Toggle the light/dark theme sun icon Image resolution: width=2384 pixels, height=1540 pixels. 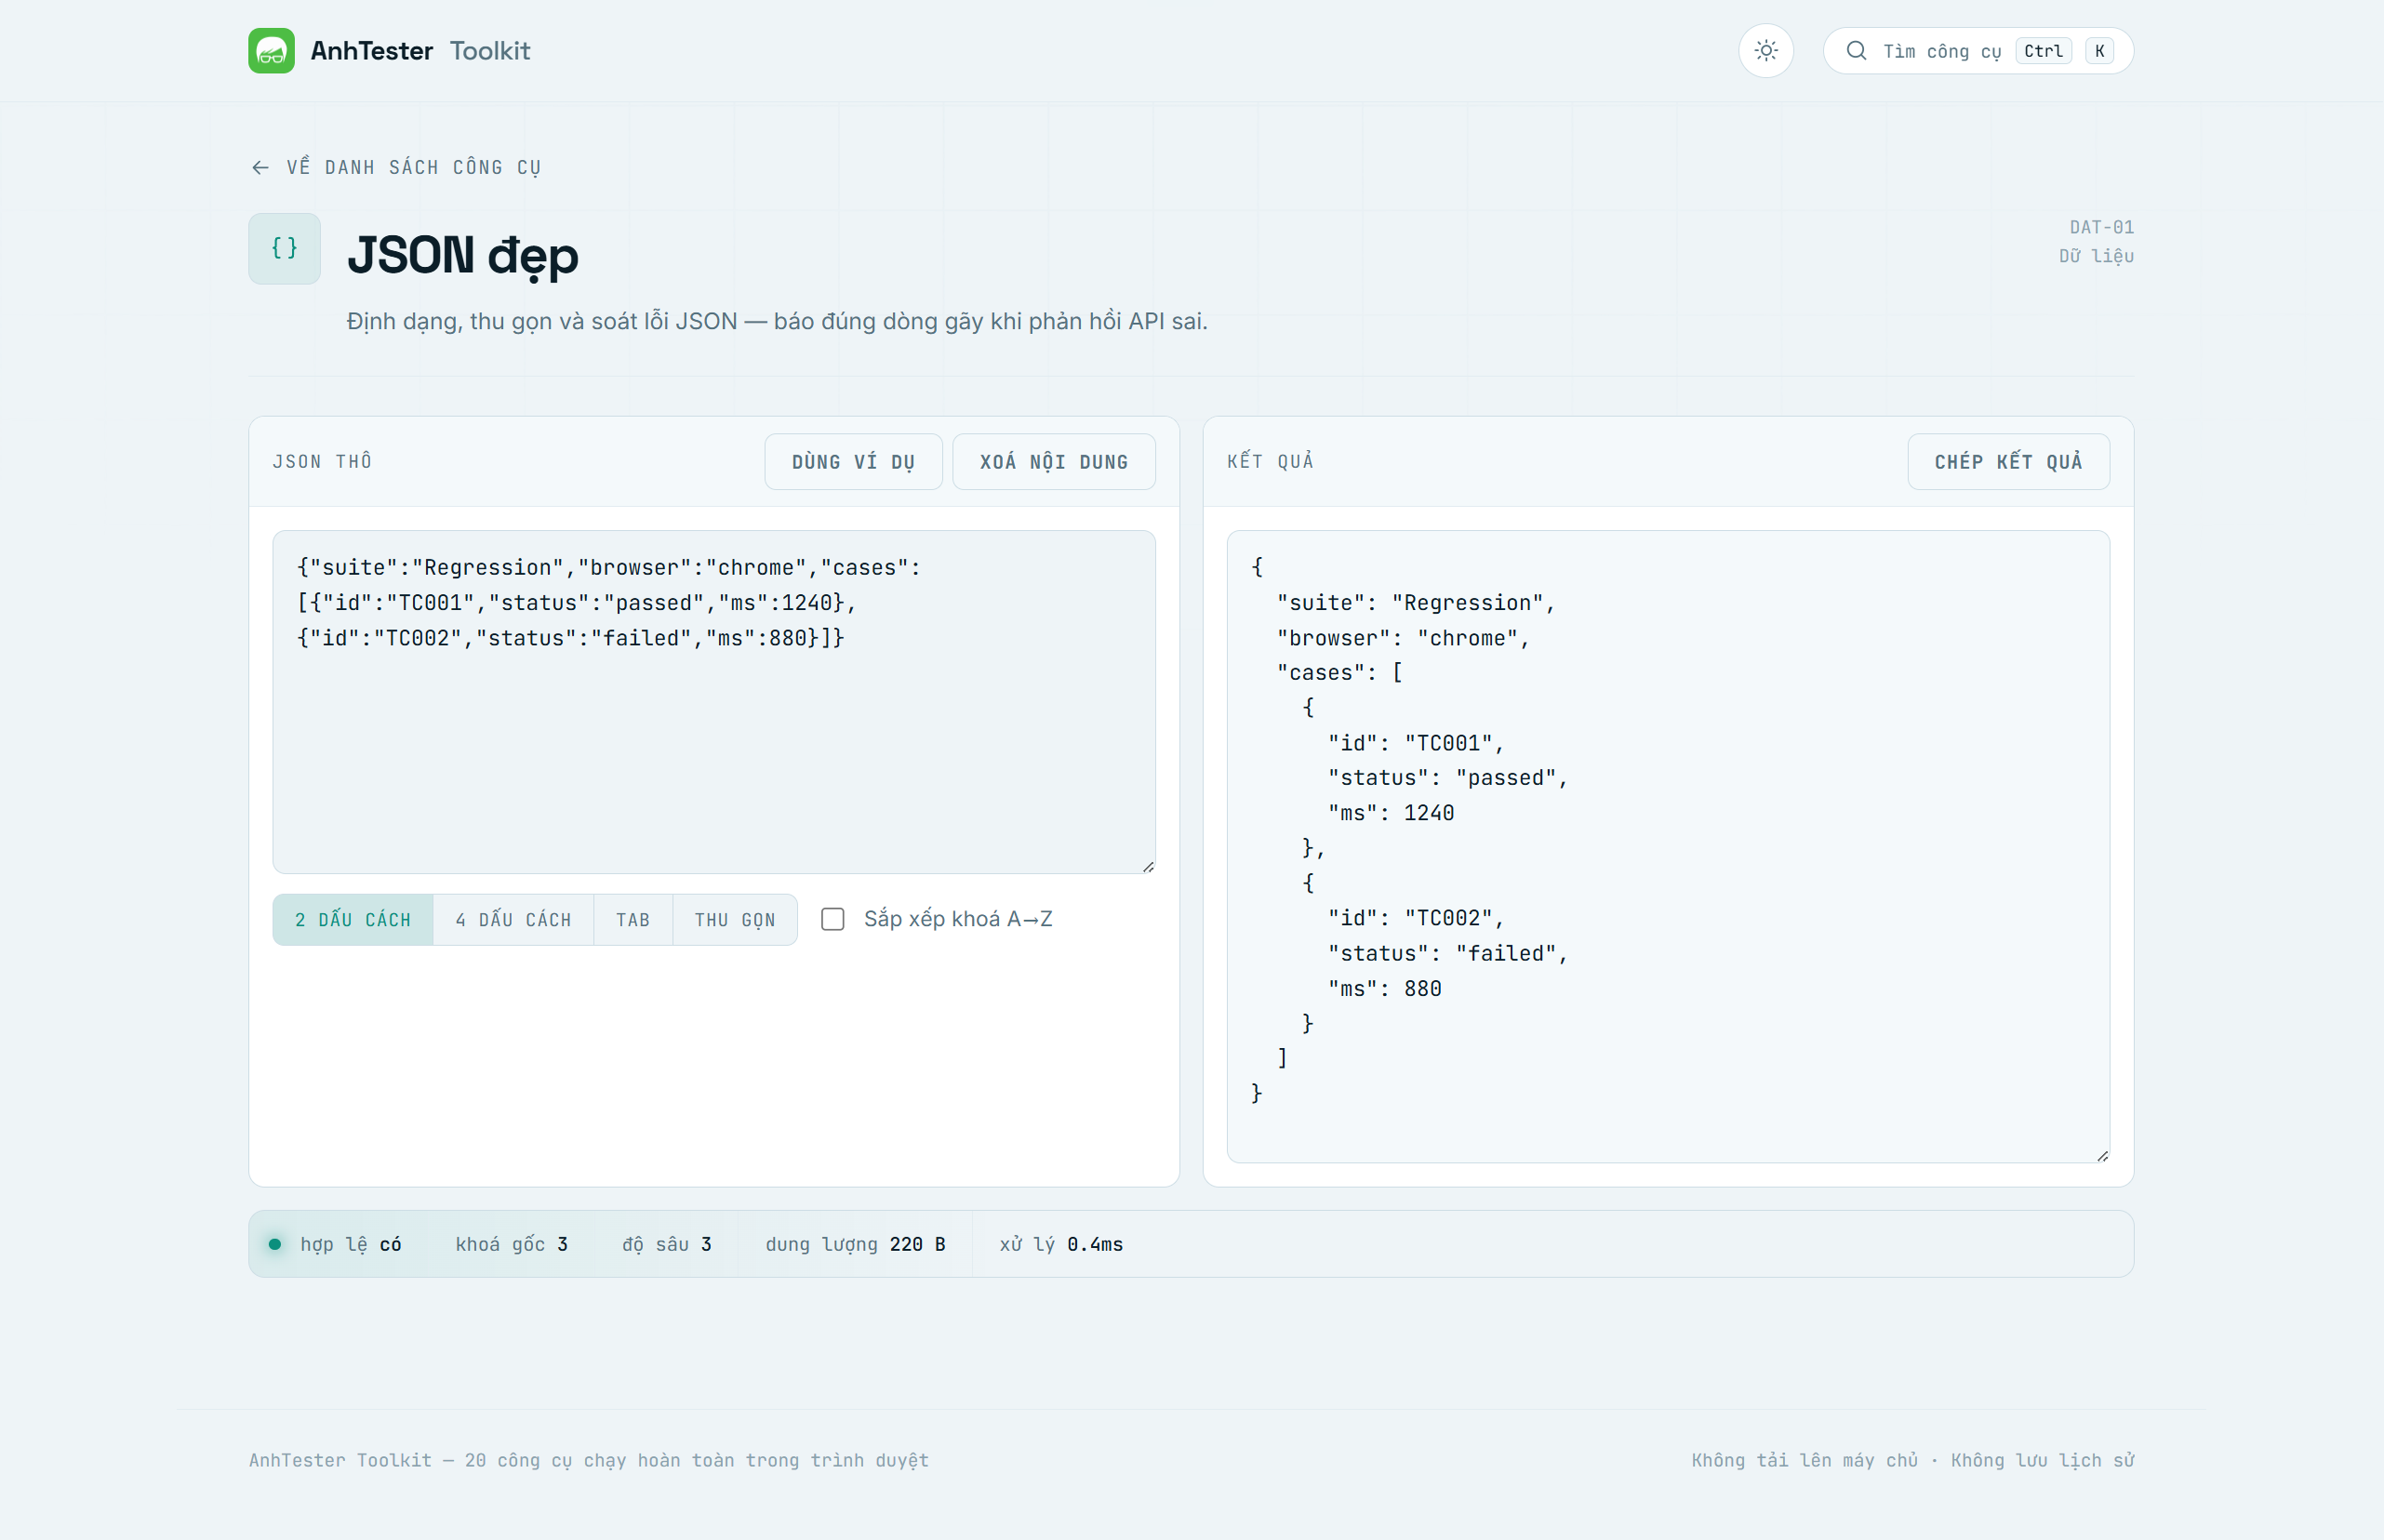click(x=1766, y=51)
